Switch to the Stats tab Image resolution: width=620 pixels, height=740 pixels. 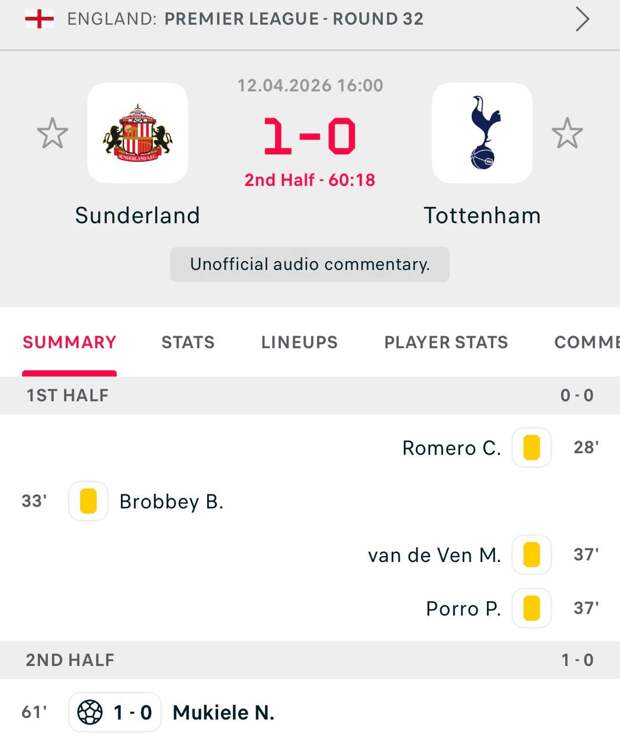(188, 342)
